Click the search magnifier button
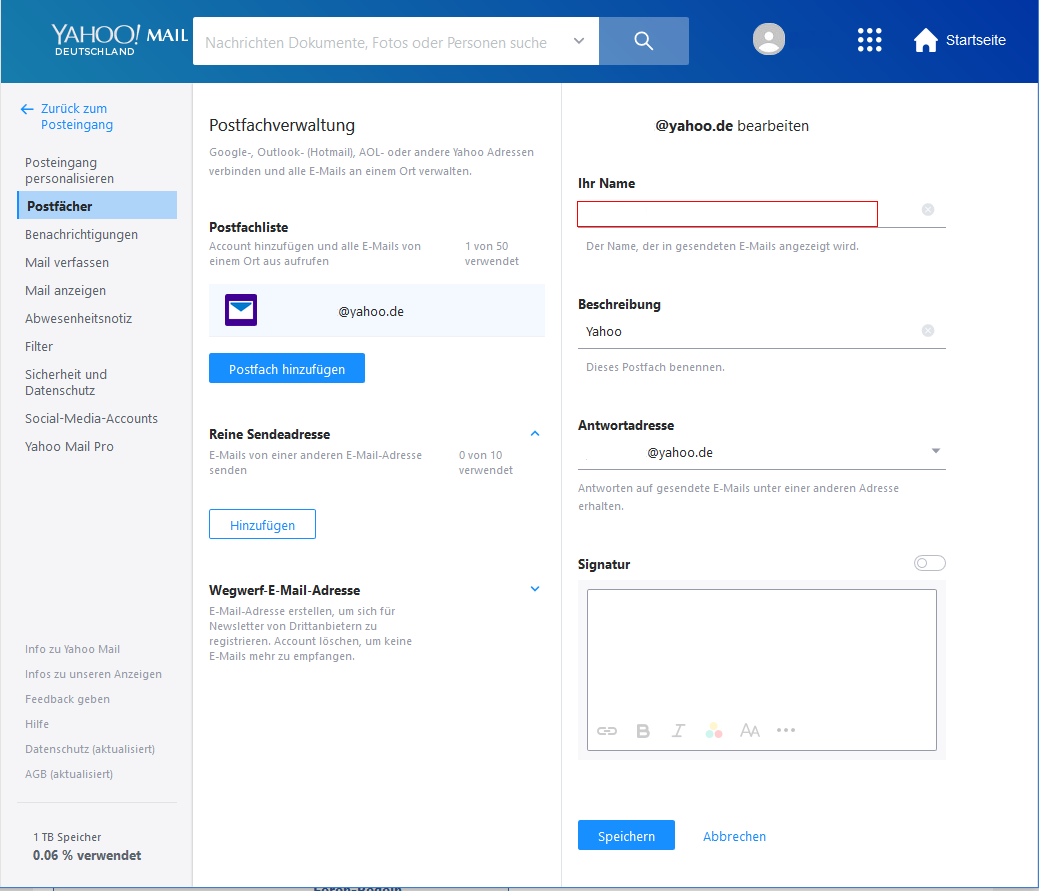The image size is (1039, 891). [643, 41]
